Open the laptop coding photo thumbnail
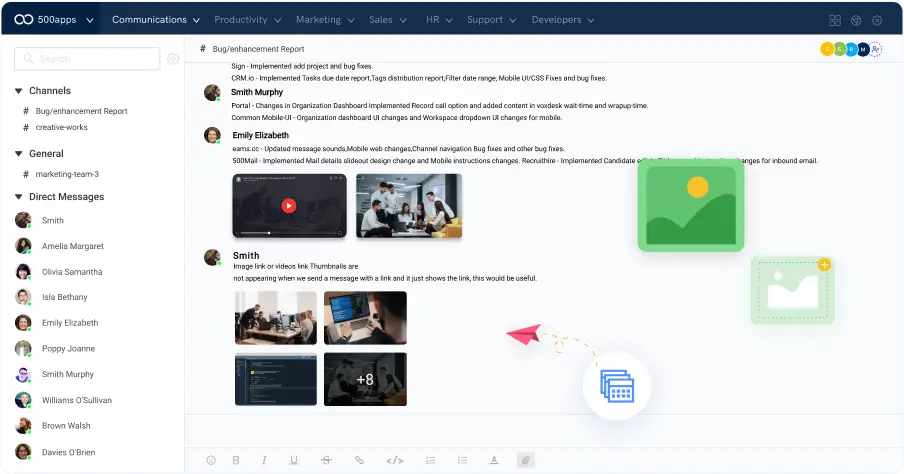904x474 pixels. [365, 318]
